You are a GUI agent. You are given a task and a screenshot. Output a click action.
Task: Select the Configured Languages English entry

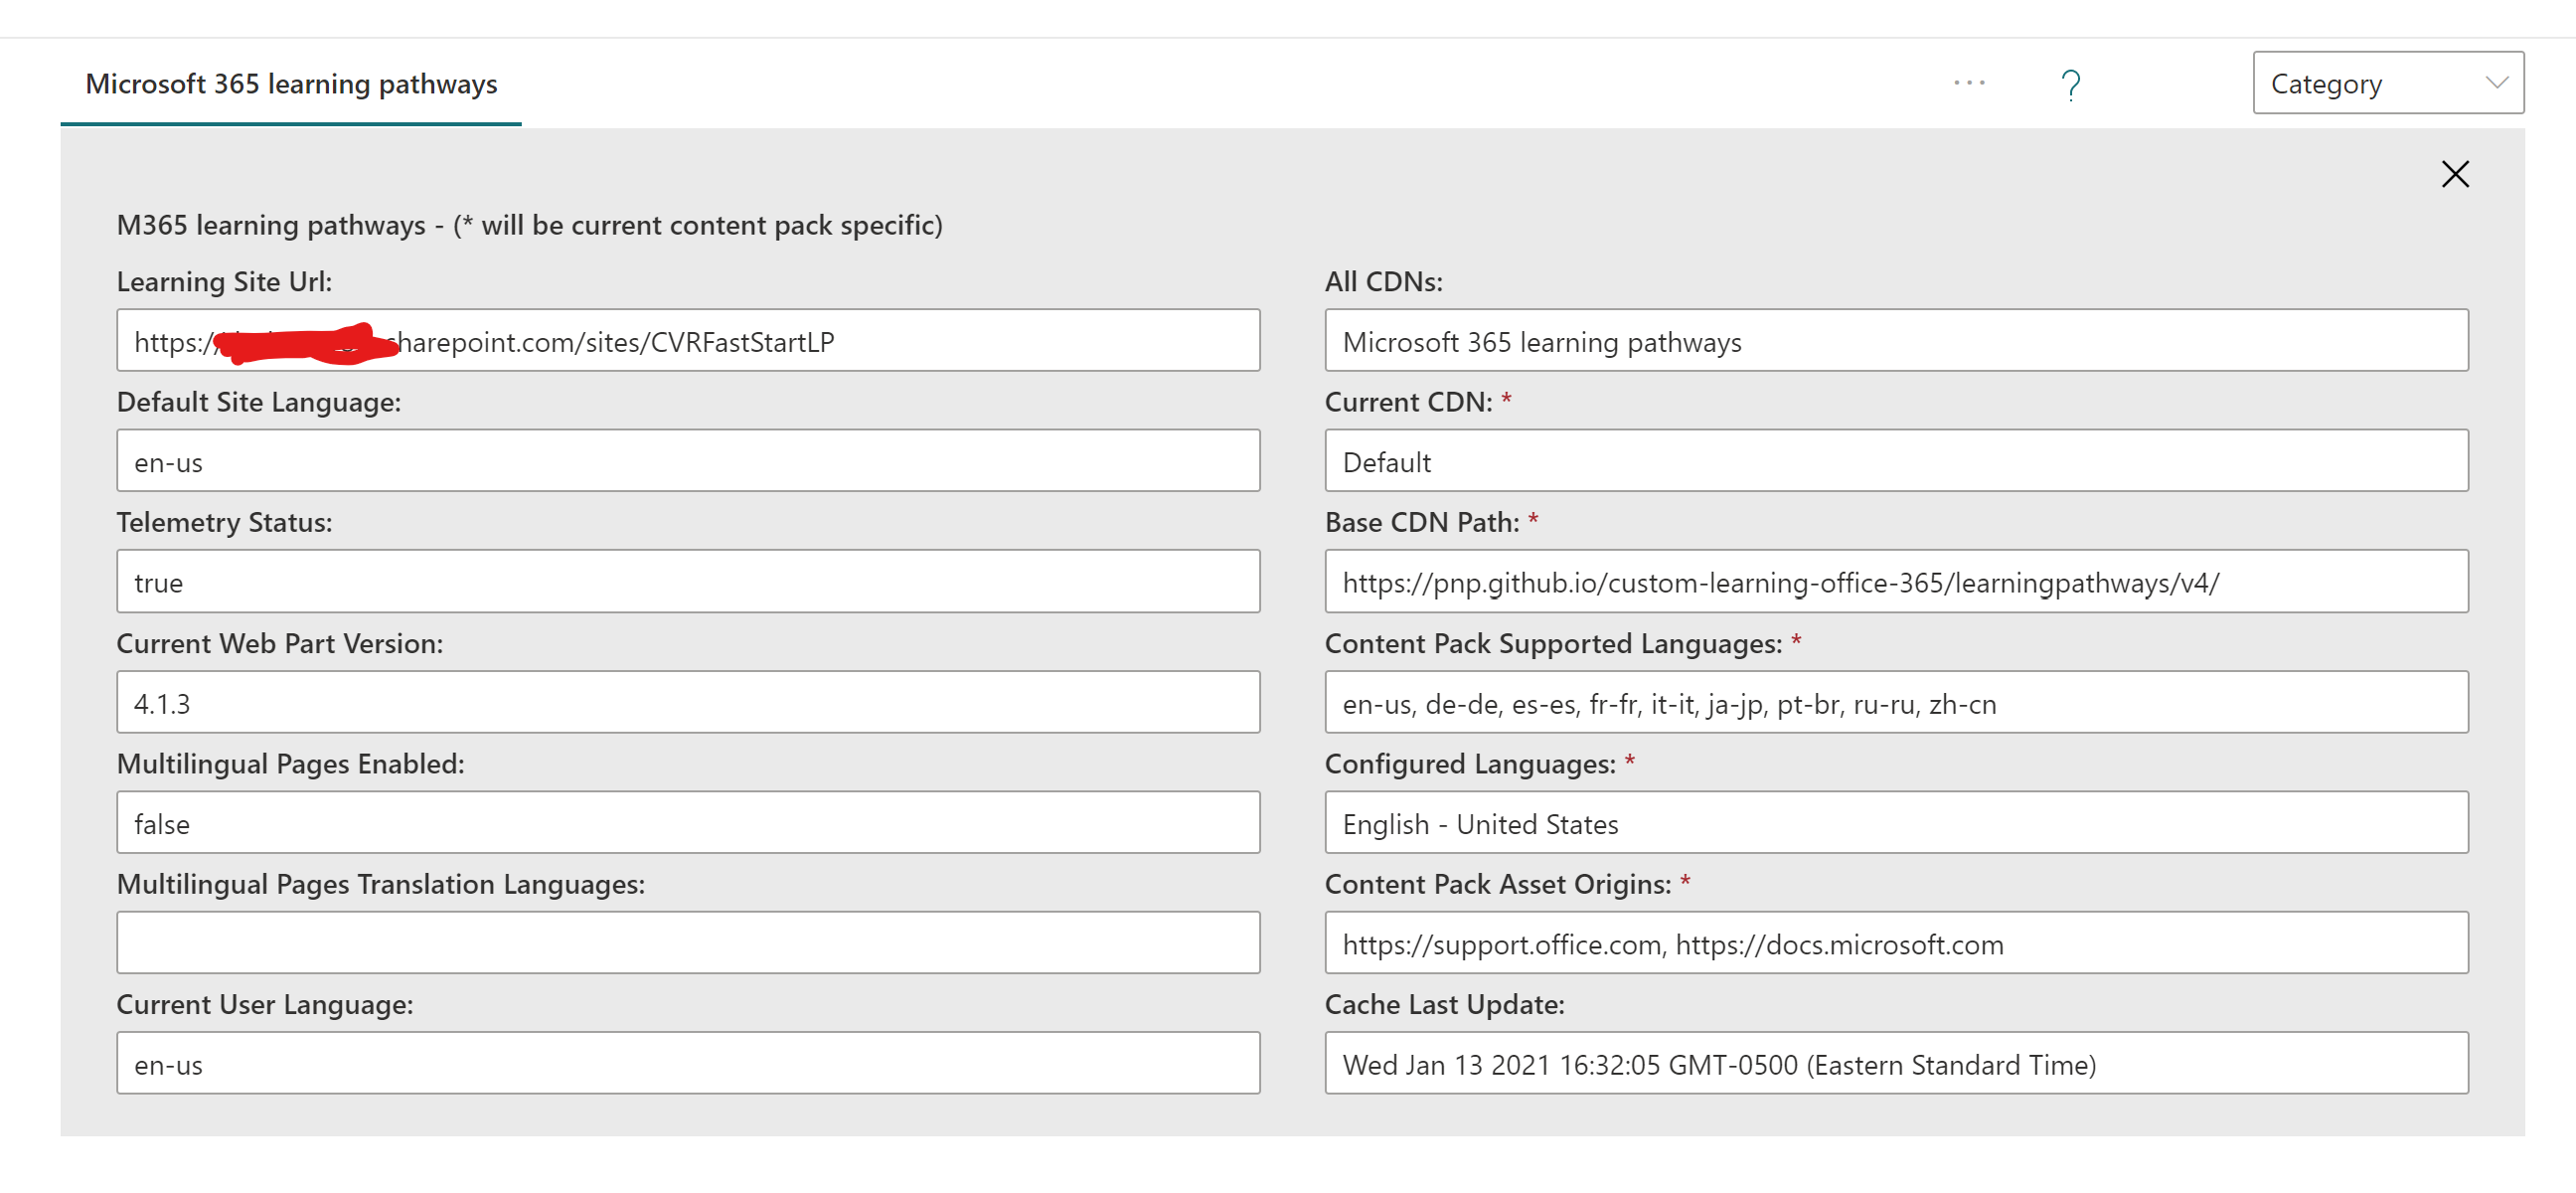pyautogui.click(x=1897, y=822)
